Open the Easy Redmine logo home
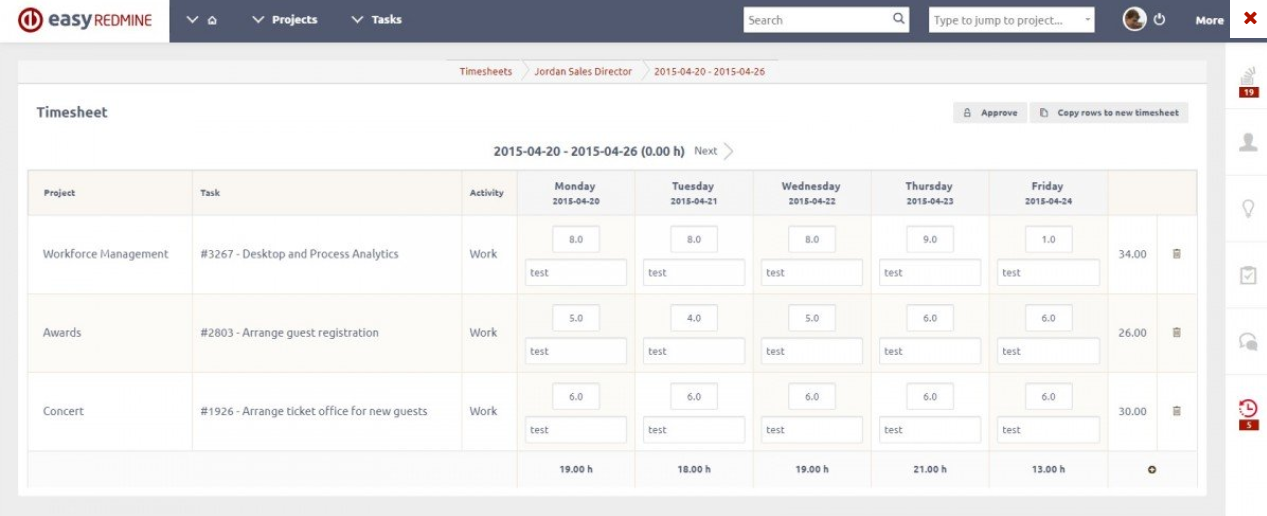The image size is (1267, 516). [85, 20]
